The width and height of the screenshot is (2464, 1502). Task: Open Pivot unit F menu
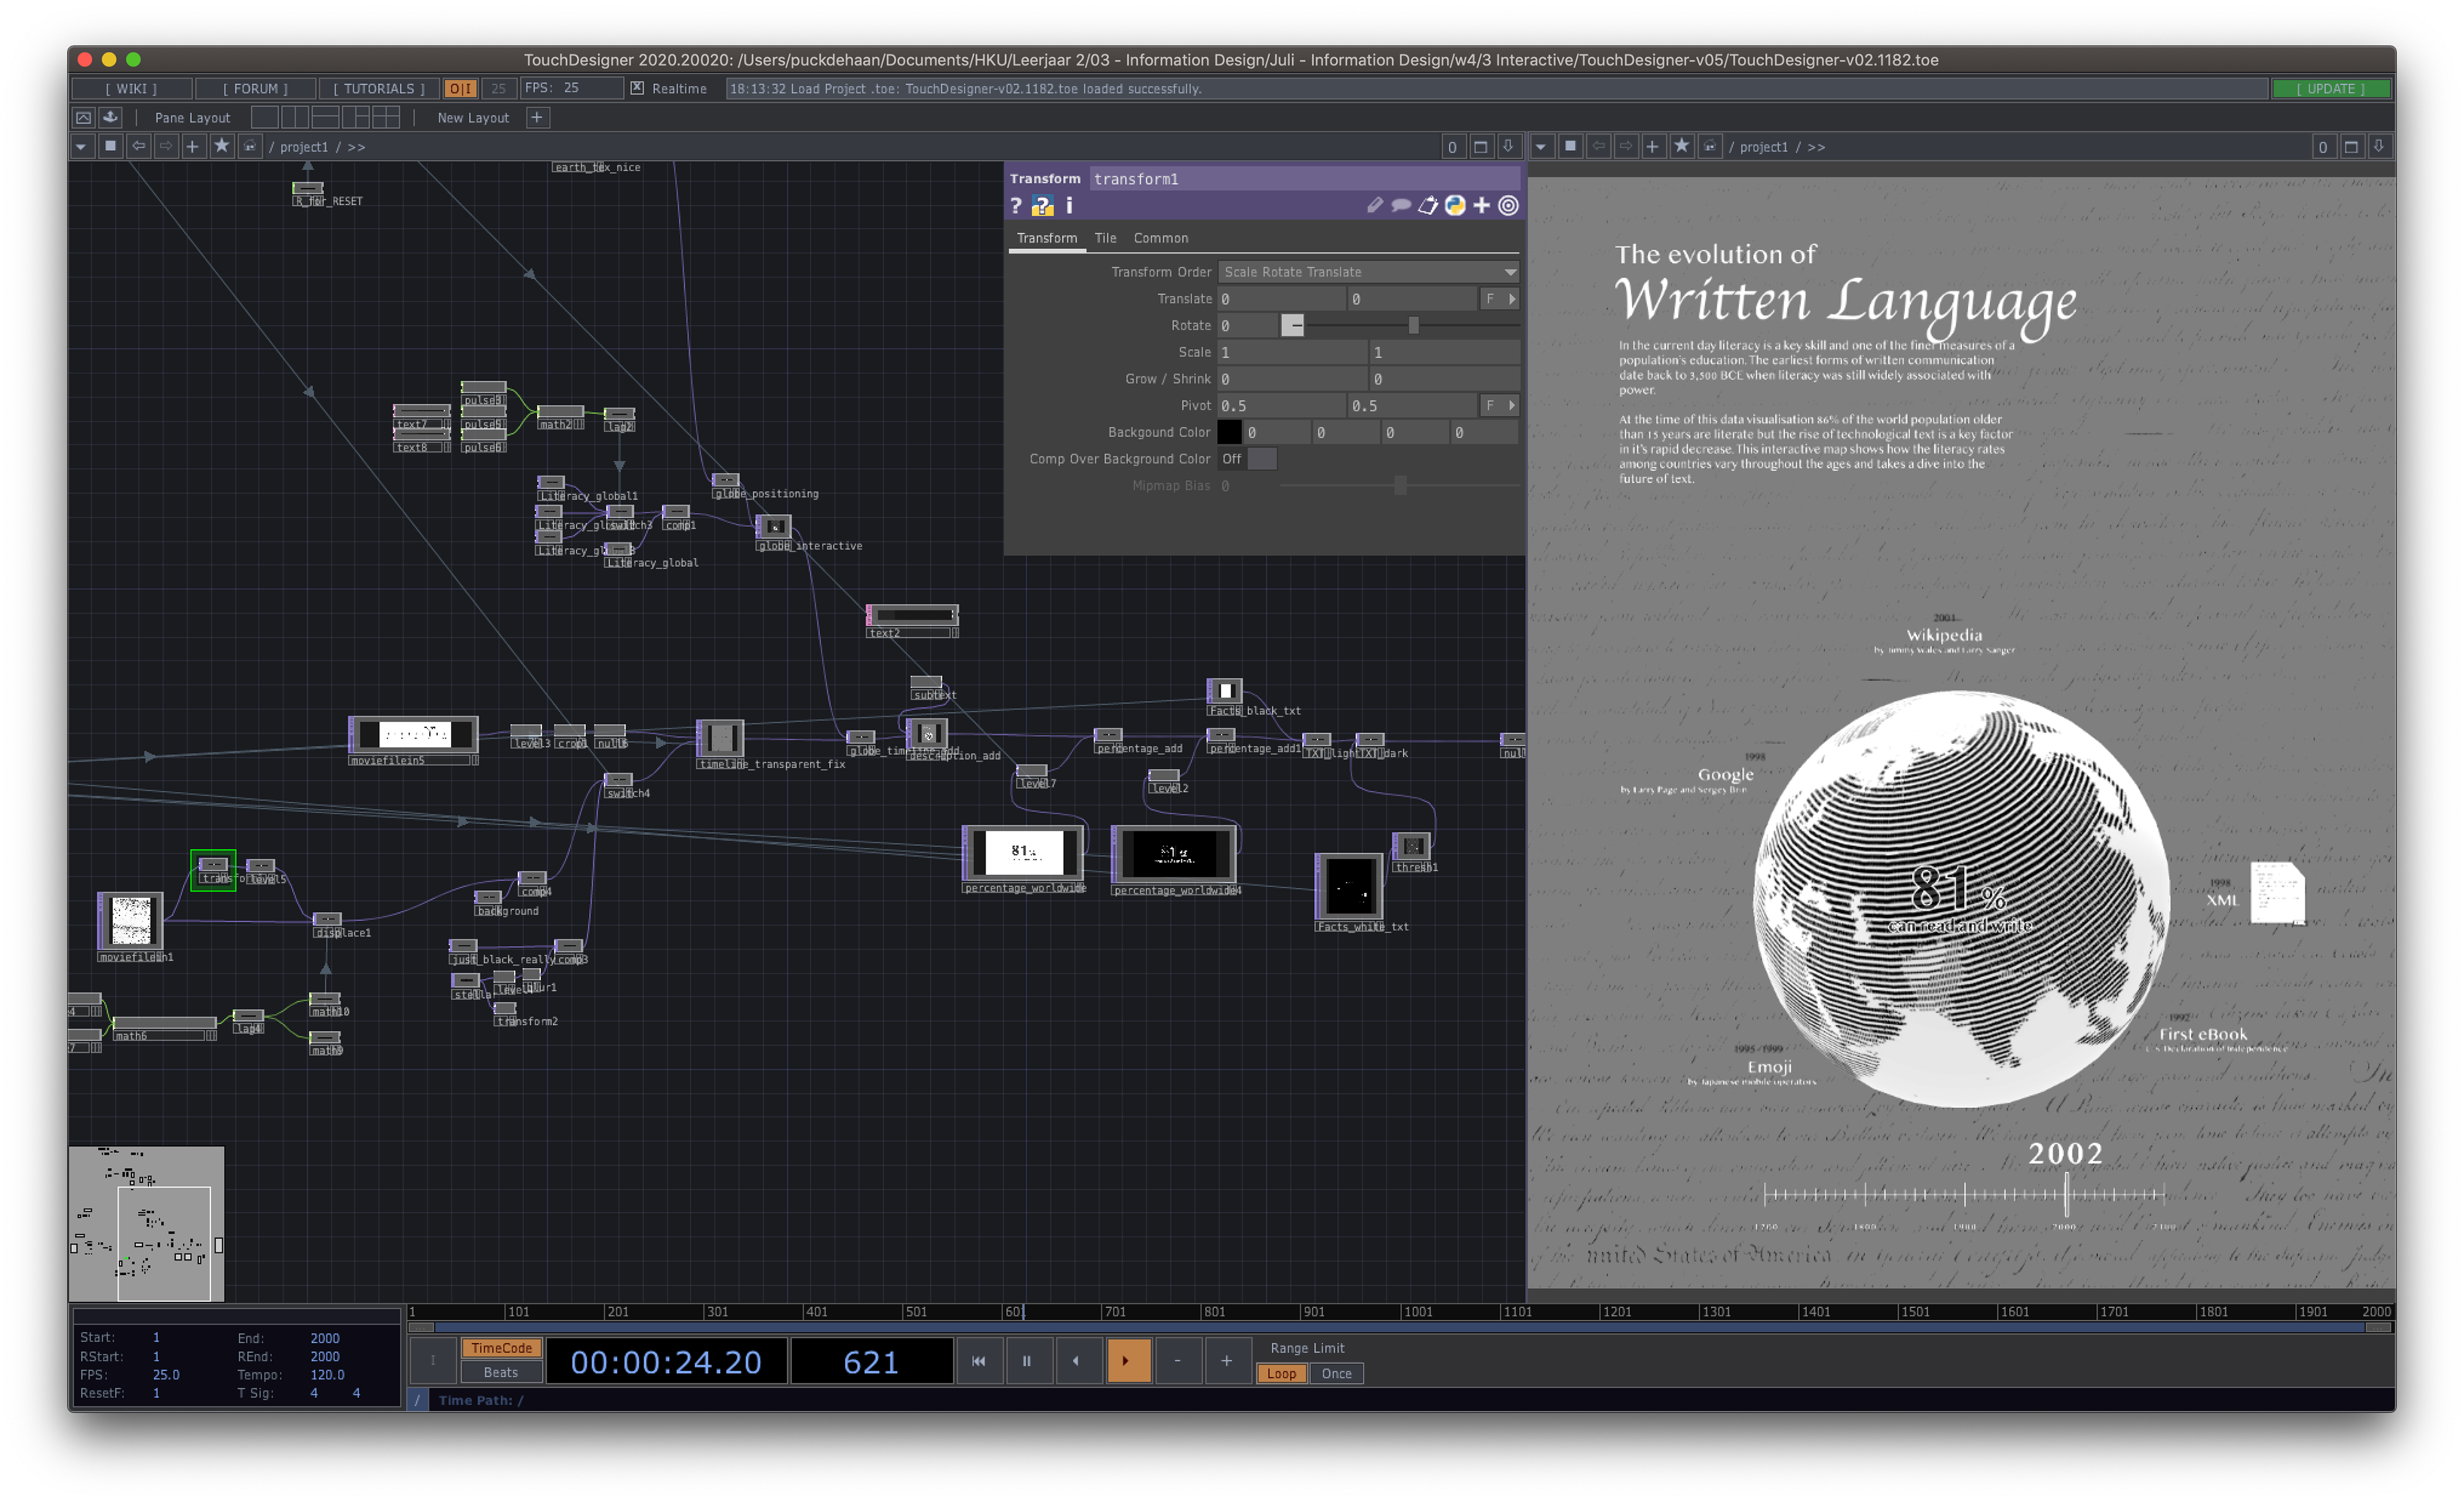tap(1490, 406)
